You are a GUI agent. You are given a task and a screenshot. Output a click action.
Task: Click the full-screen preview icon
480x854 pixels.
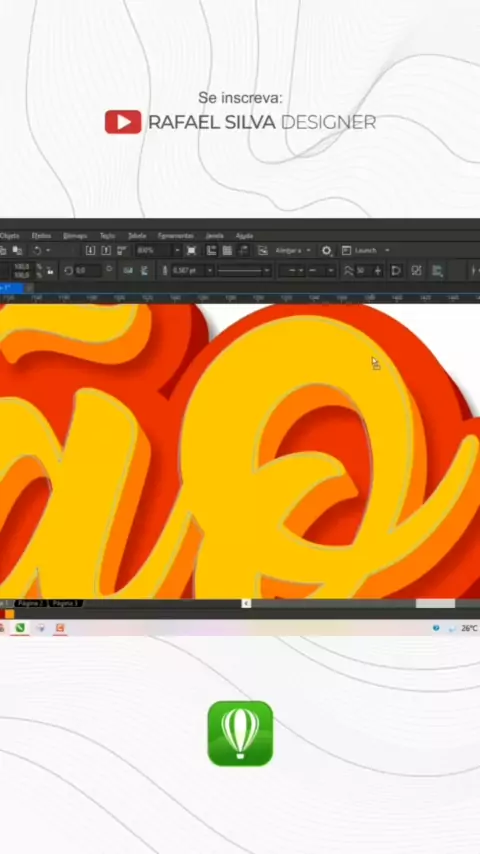pyautogui.click(x=191, y=251)
